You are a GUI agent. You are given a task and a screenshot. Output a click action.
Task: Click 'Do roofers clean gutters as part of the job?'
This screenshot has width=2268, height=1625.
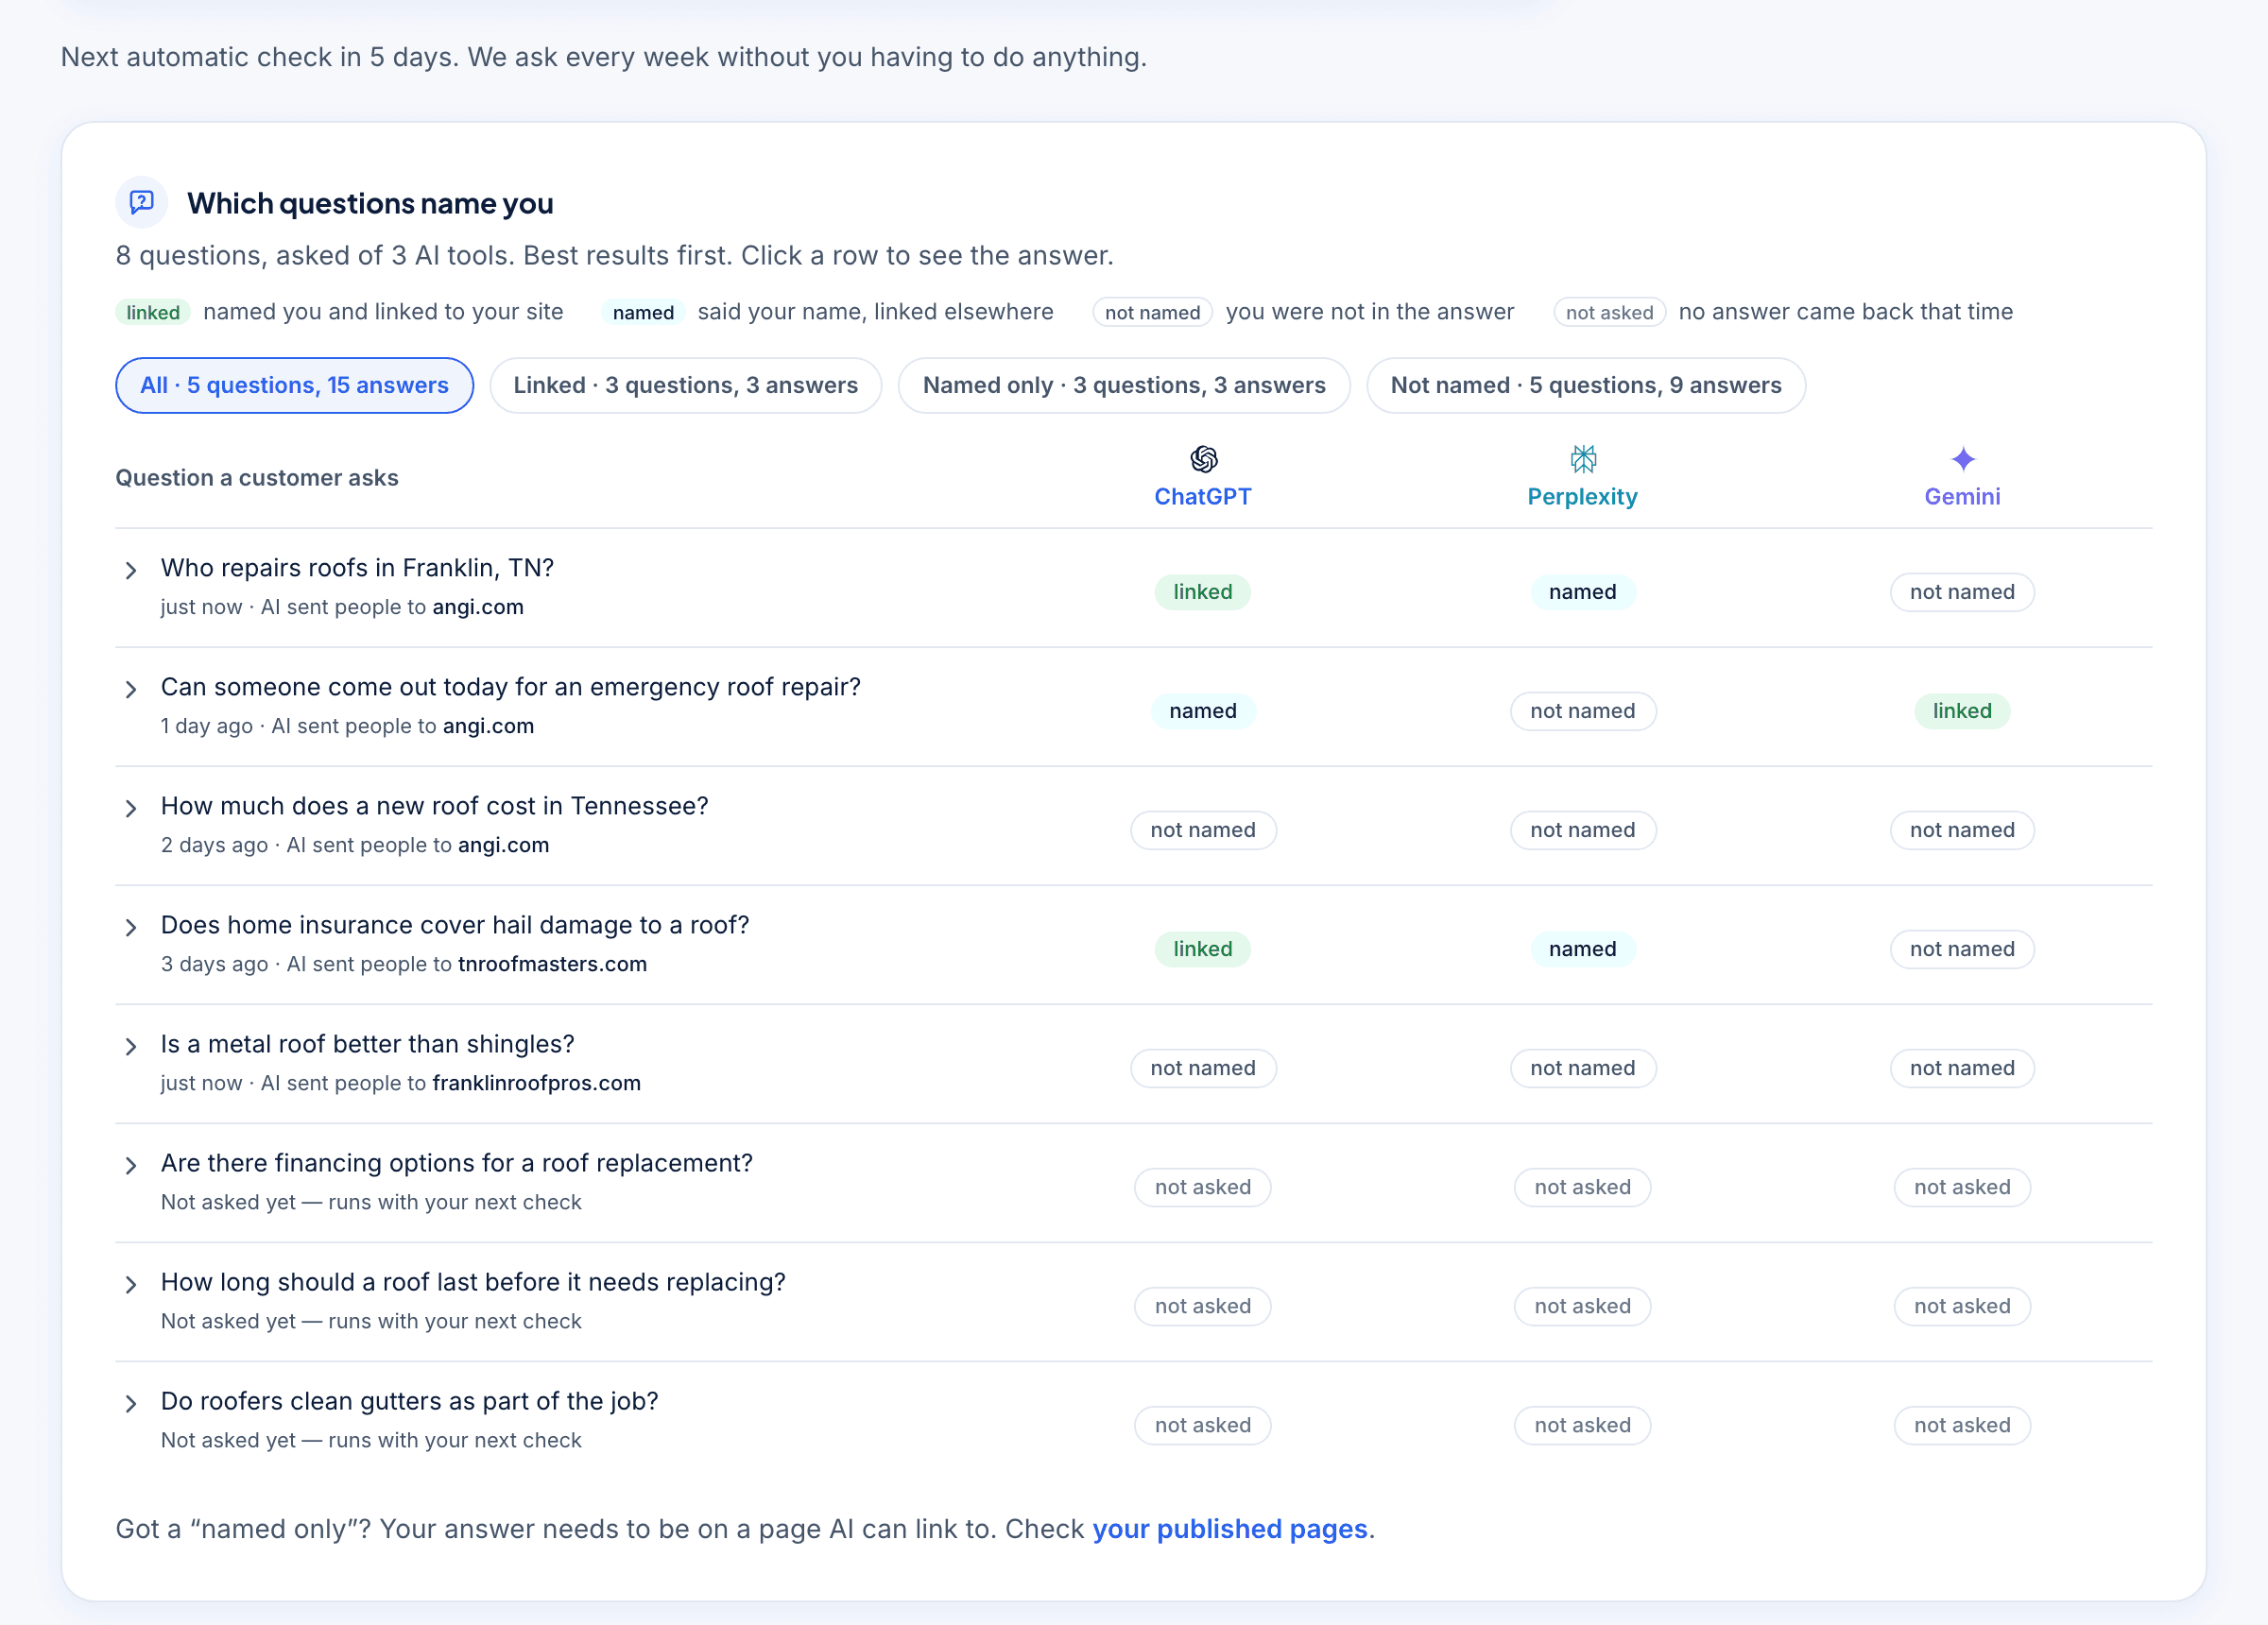[x=410, y=1401]
